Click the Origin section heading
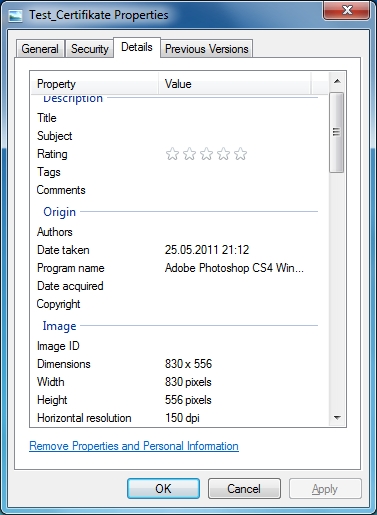 (60, 212)
